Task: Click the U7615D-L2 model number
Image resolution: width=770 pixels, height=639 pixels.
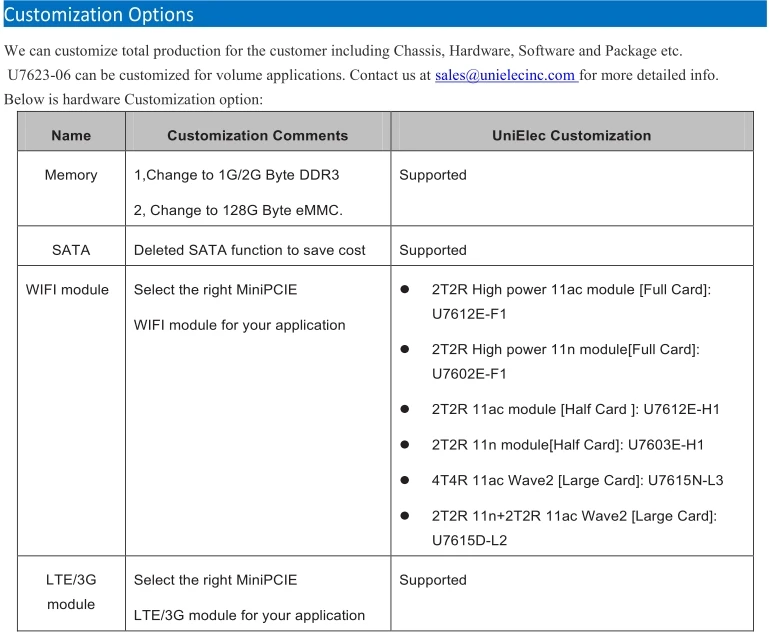Action: [469, 540]
